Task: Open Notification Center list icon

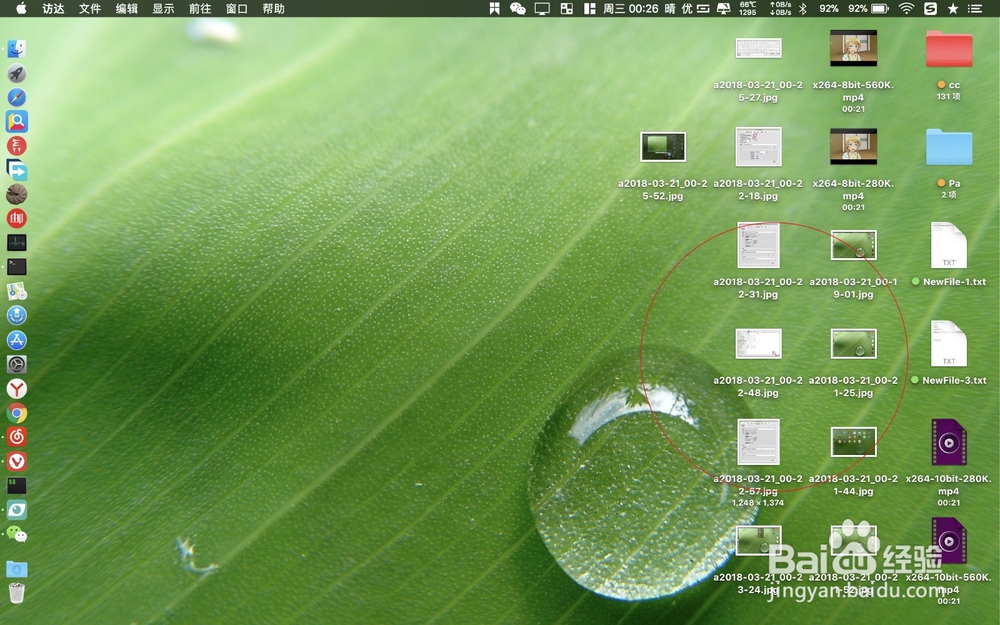Action: point(974,8)
